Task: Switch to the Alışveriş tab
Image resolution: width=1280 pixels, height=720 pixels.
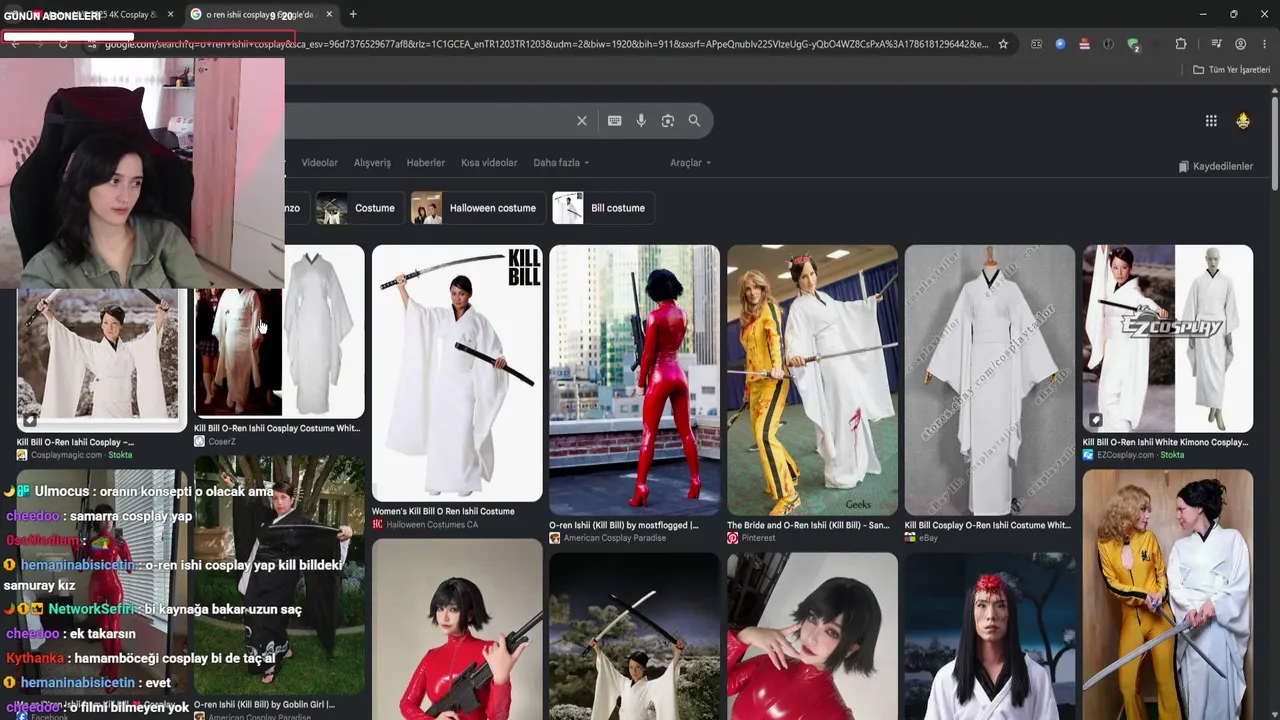Action: pyautogui.click(x=372, y=163)
